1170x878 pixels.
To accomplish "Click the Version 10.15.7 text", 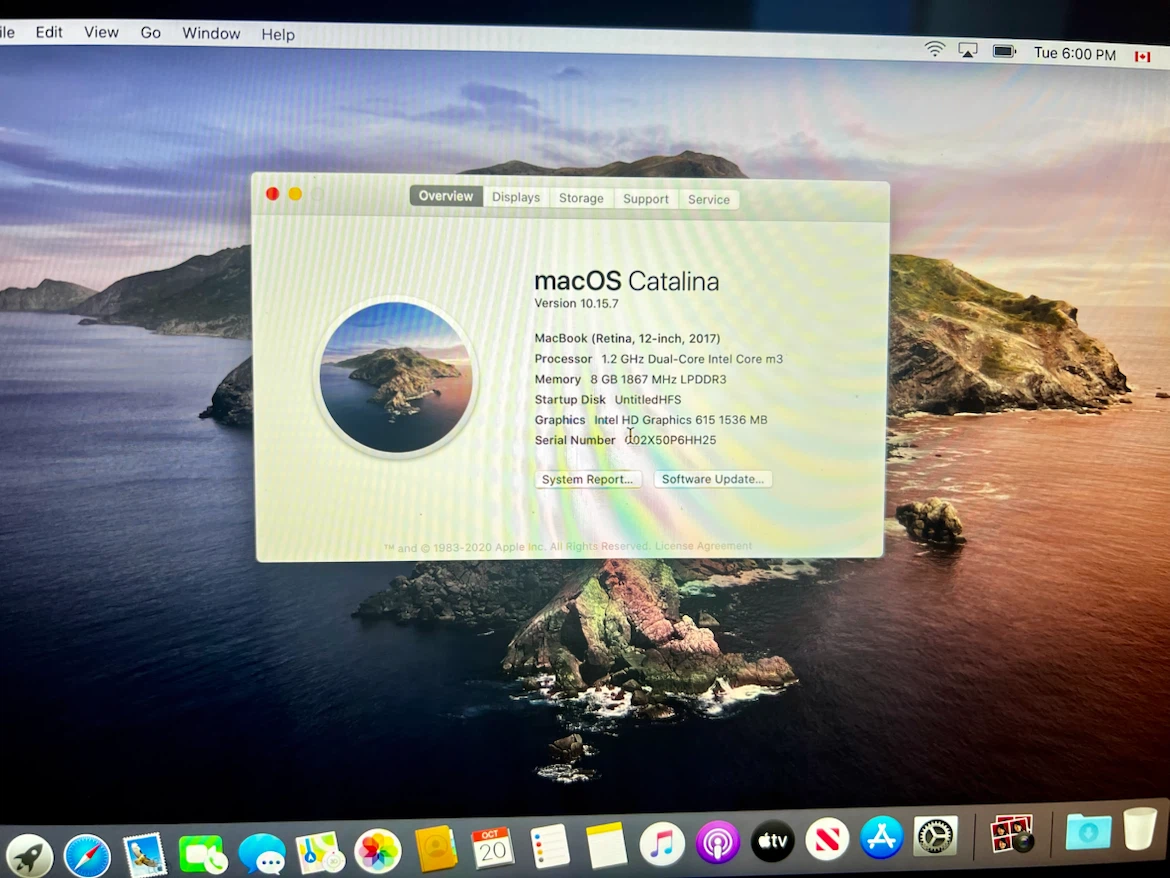I will [576, 304].
